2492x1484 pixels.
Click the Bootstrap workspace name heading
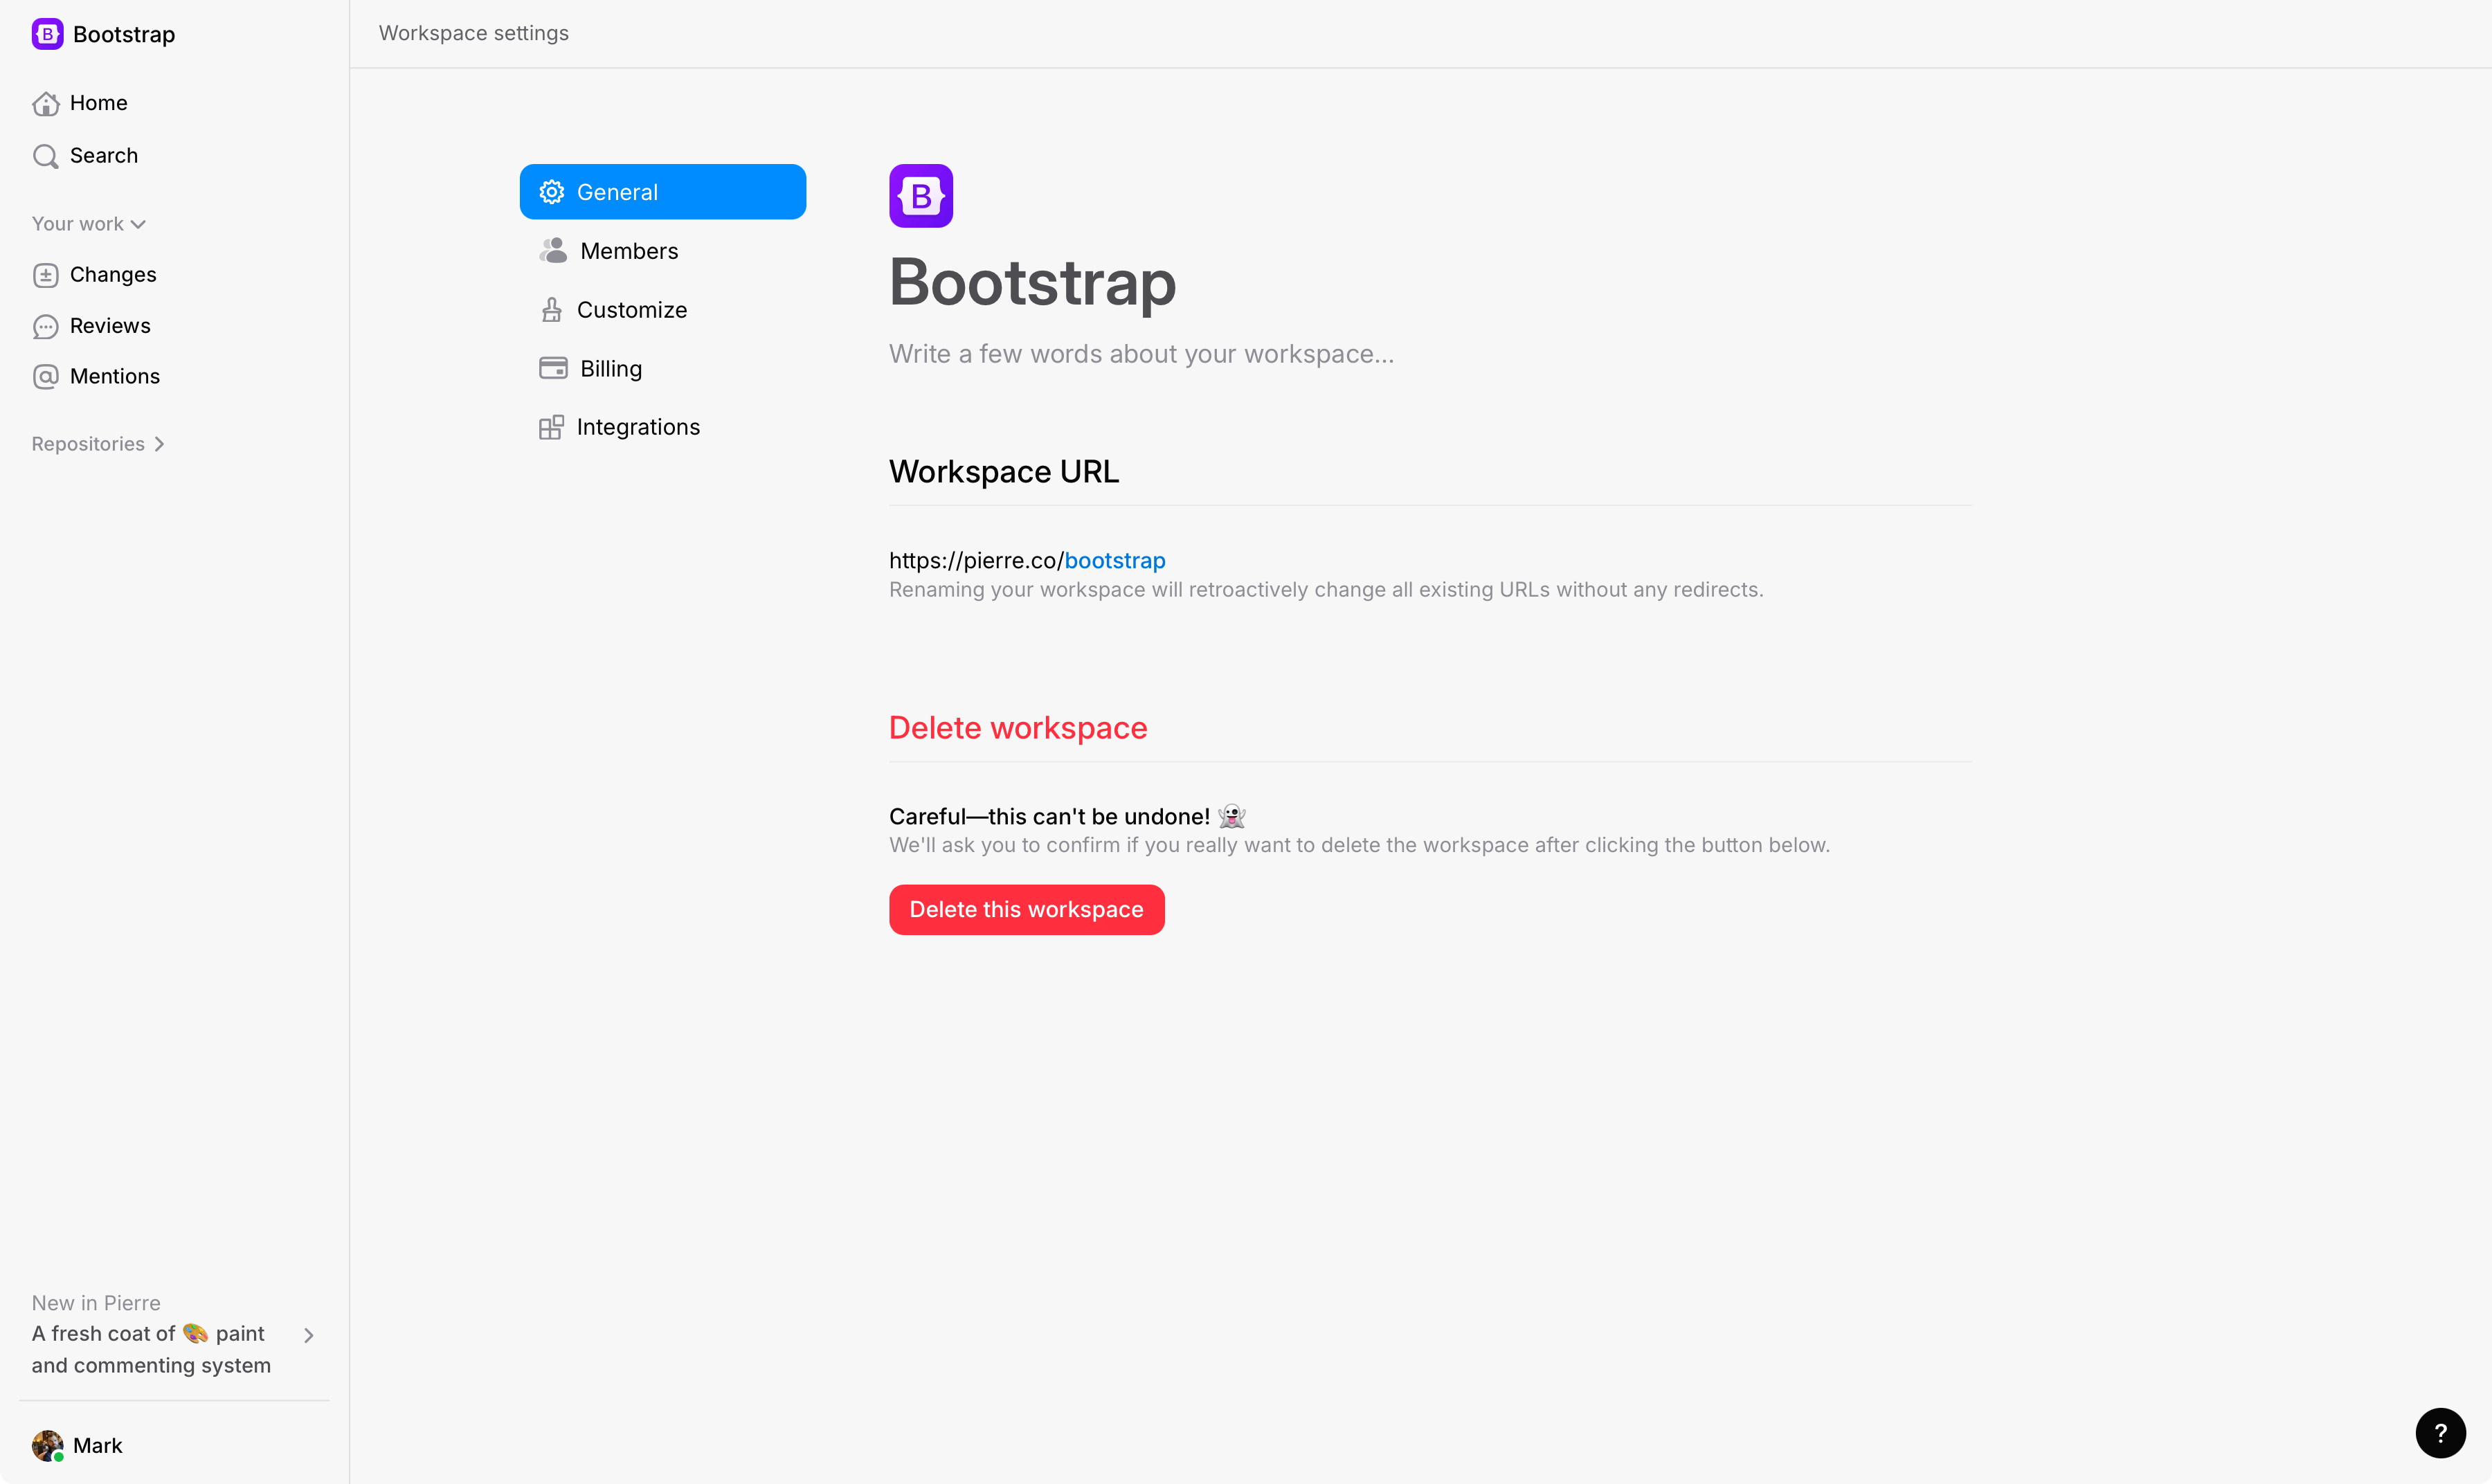click(1032, 283)
